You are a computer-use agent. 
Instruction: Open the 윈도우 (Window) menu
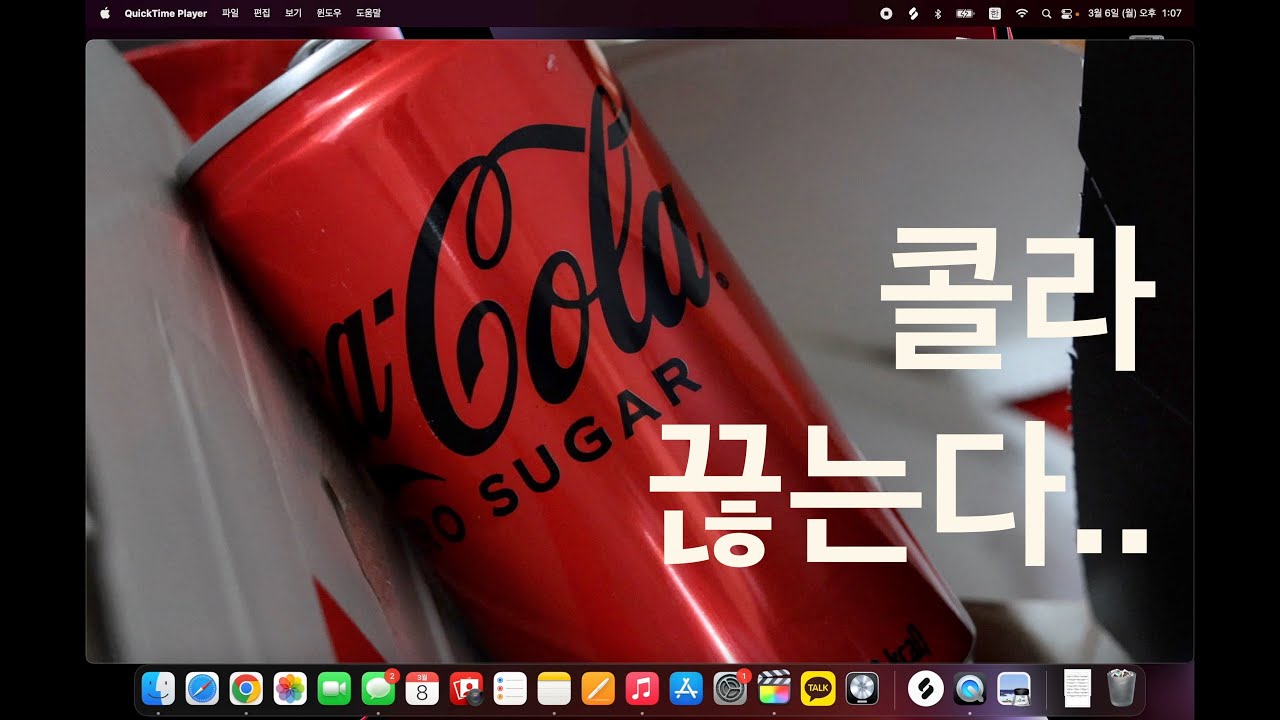click(x=329, y=14)
